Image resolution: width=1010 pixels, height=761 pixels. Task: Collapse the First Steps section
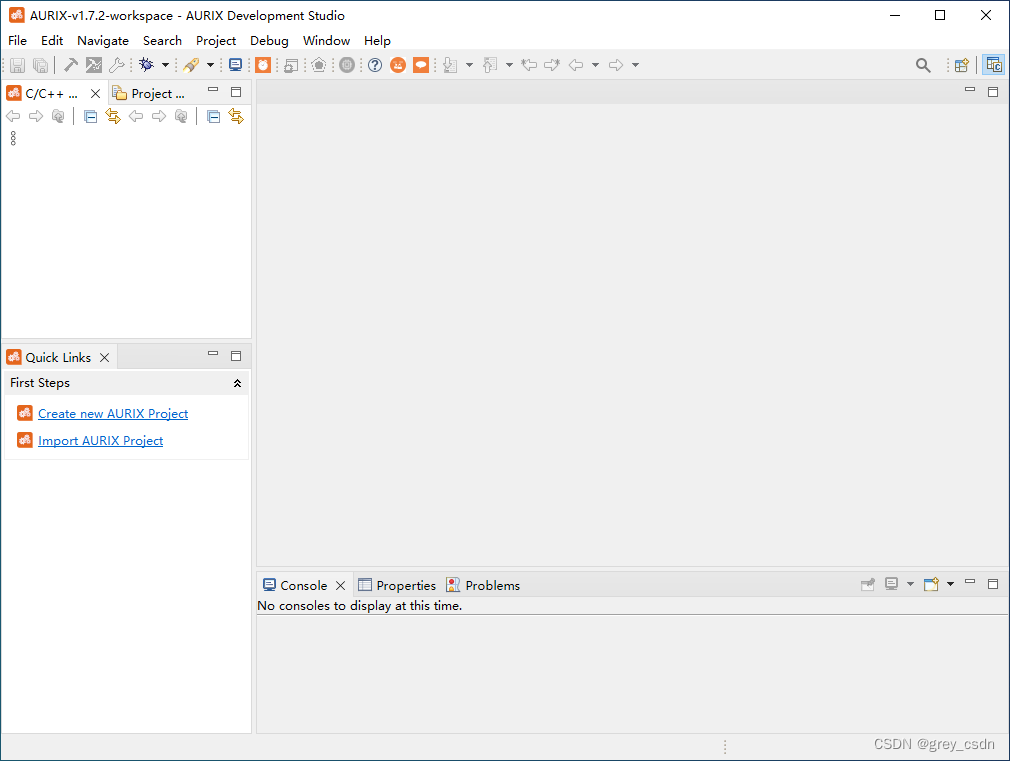point(237,382)
